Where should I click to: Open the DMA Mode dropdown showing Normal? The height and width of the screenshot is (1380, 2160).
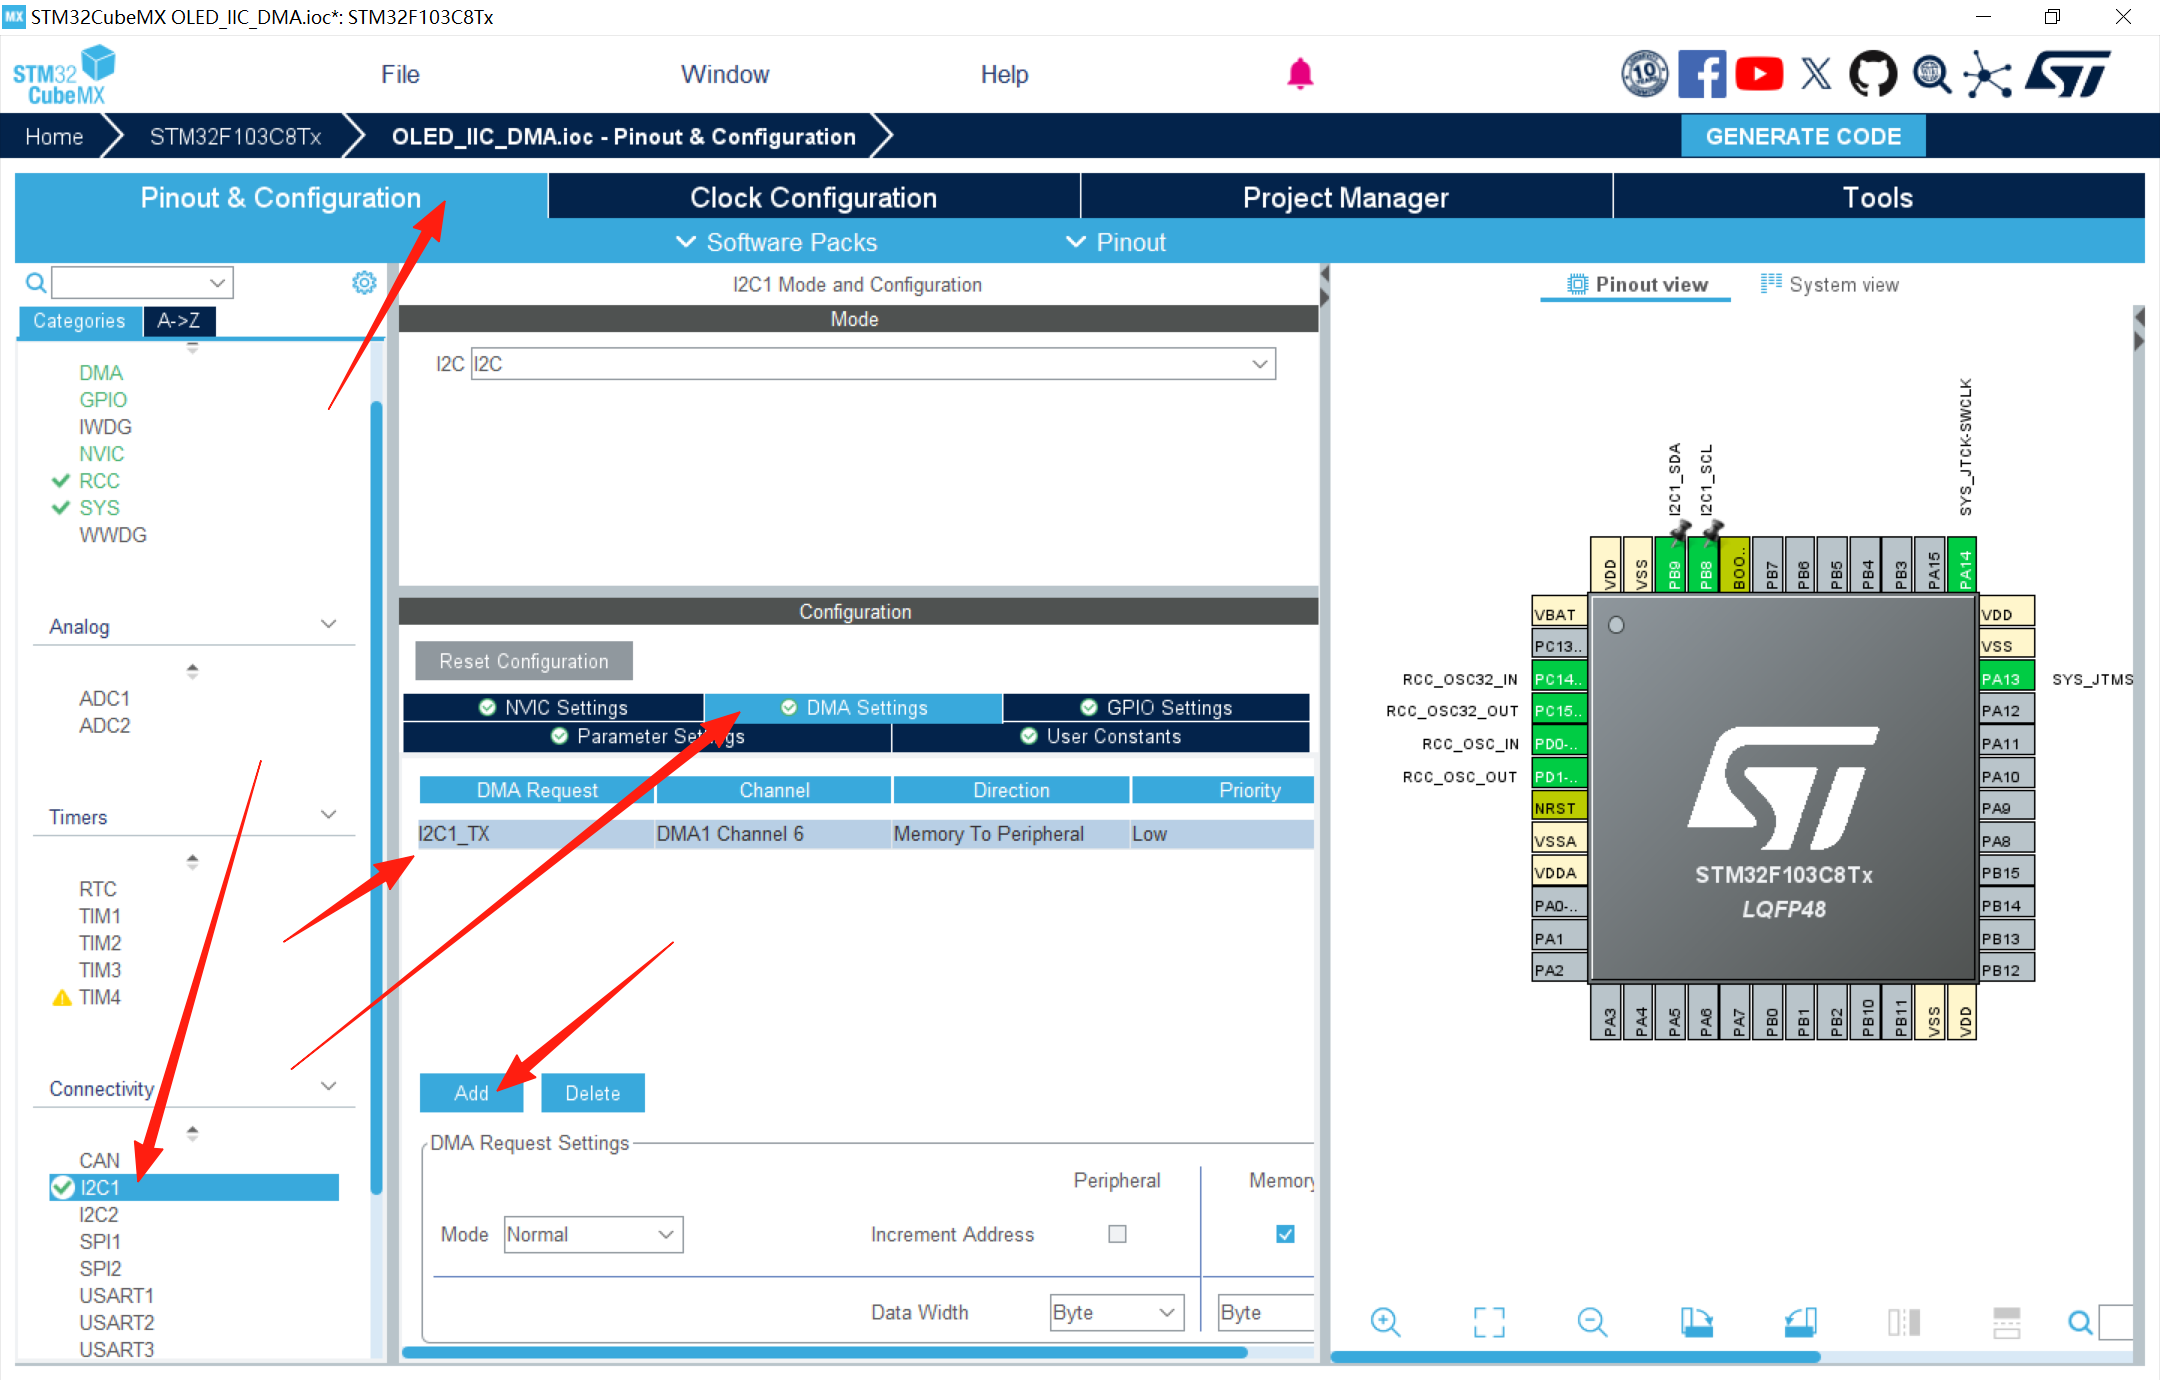[592, 1234]
